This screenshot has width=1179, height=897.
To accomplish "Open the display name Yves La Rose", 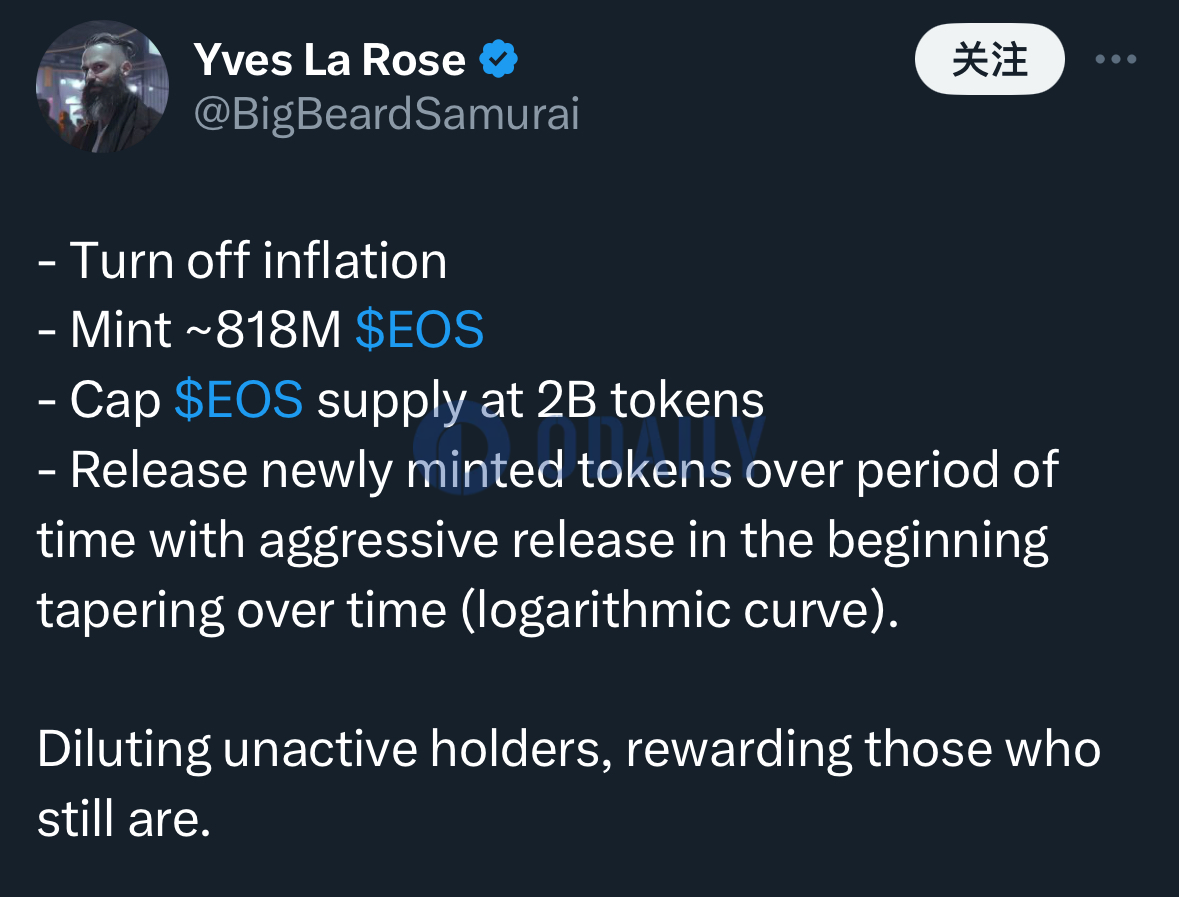I will [329, 59].
